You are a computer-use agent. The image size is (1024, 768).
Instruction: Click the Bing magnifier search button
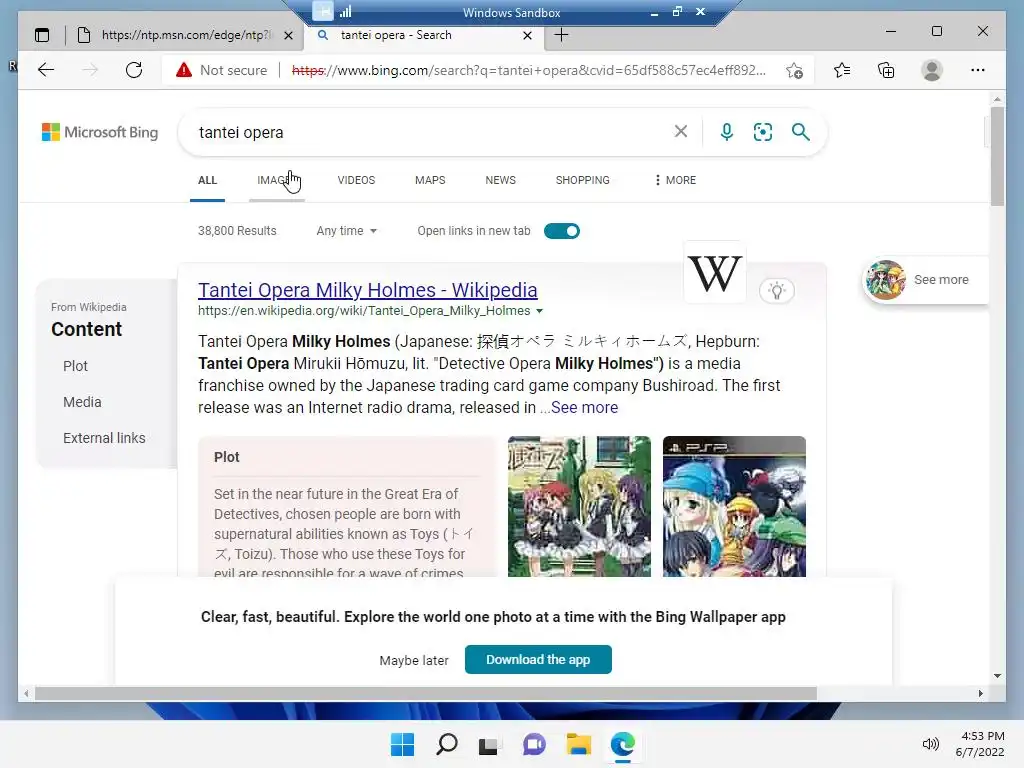(801, 132)
